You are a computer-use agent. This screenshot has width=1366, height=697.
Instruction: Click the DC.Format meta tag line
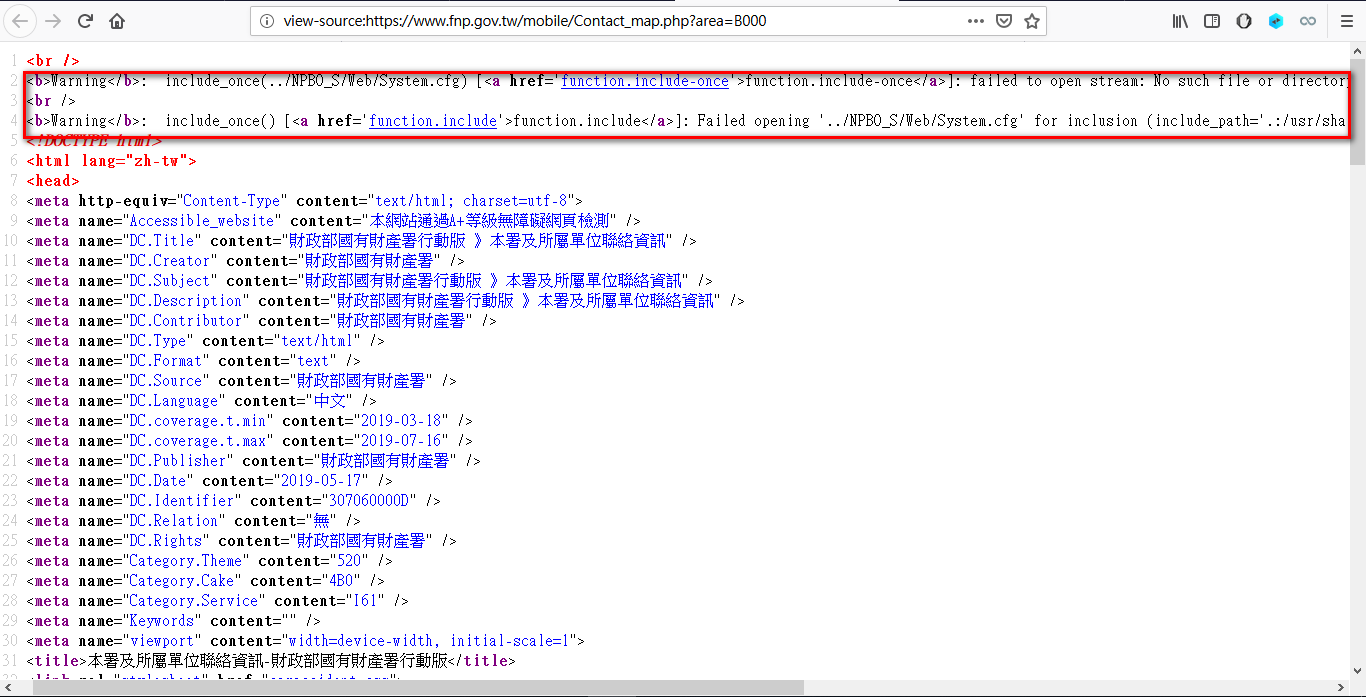[194, 361]
